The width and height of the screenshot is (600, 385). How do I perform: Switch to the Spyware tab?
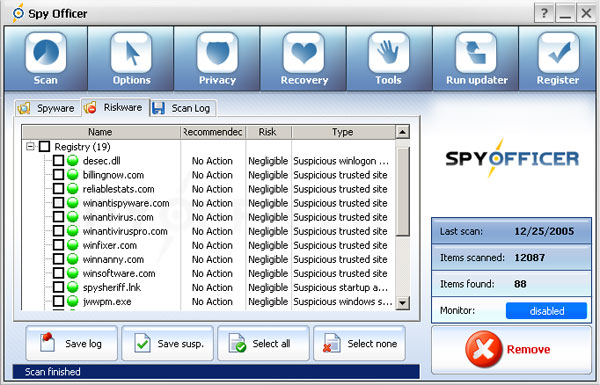pos(47,108)
